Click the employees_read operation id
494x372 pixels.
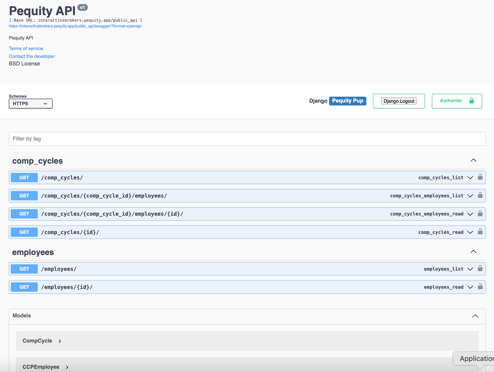pos(443,287)
